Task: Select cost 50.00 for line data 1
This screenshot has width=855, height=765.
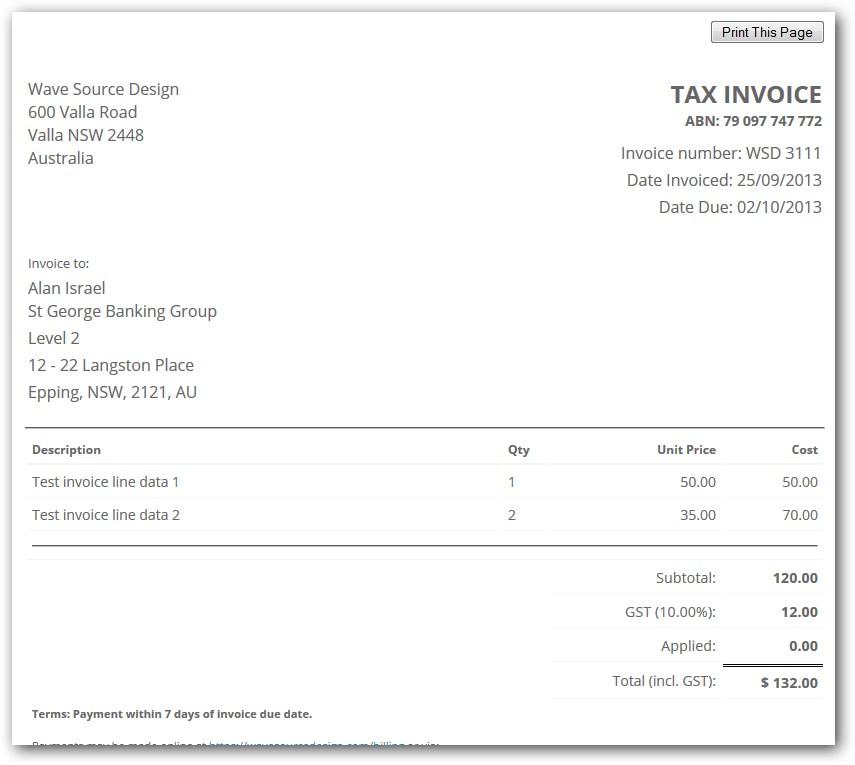Action: pos(800,481)
